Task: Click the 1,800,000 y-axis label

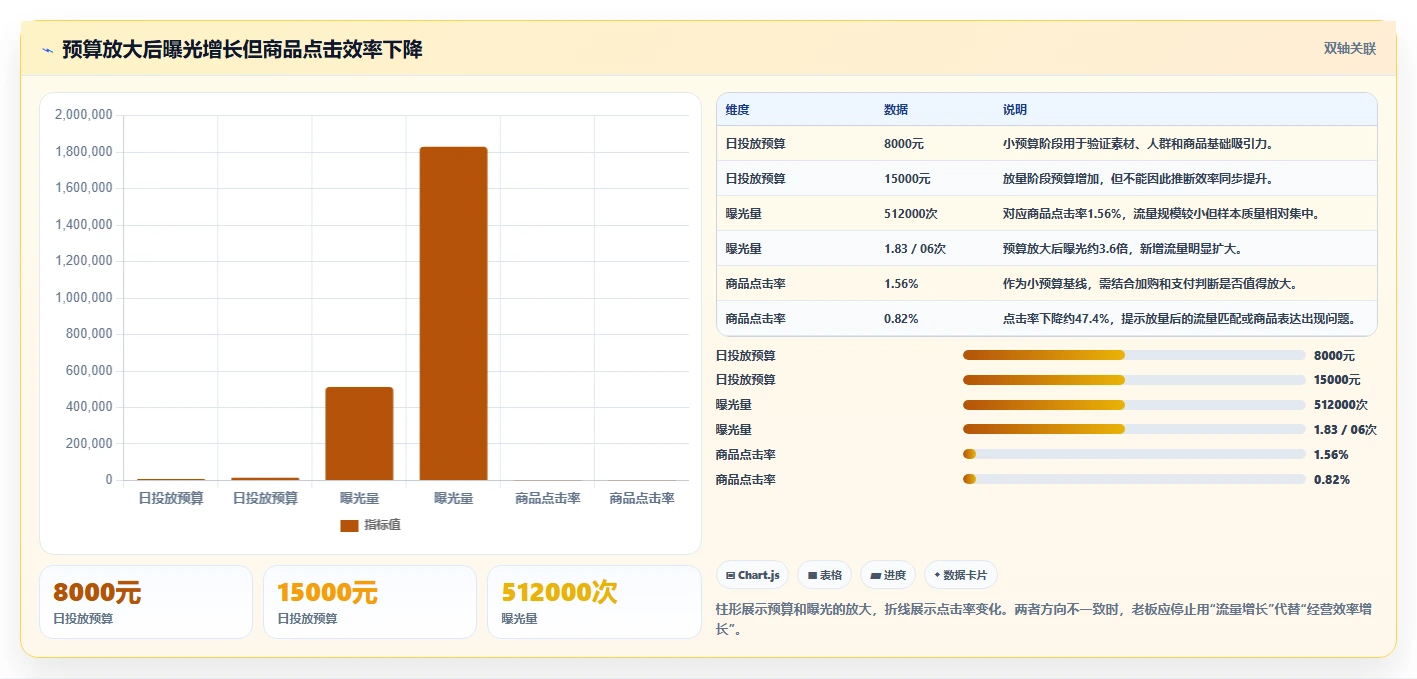Action: pyautogui.click(x=84, y=152)
